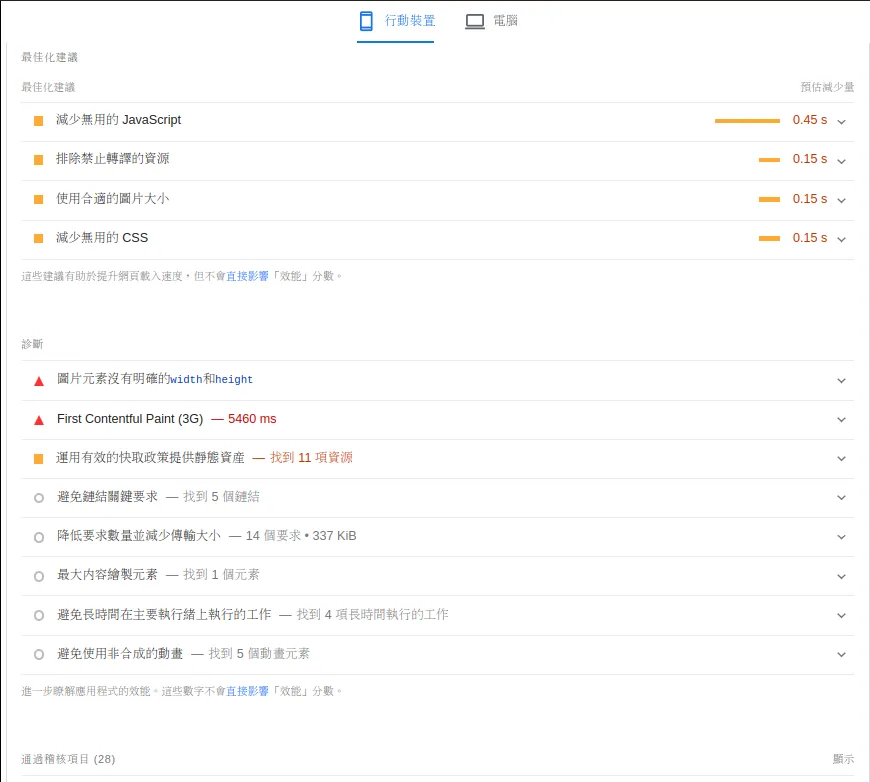Click orange square beside 減少無用的 JavaScript
This screenshot has height=782, width=870.
(x=38, y=121)
